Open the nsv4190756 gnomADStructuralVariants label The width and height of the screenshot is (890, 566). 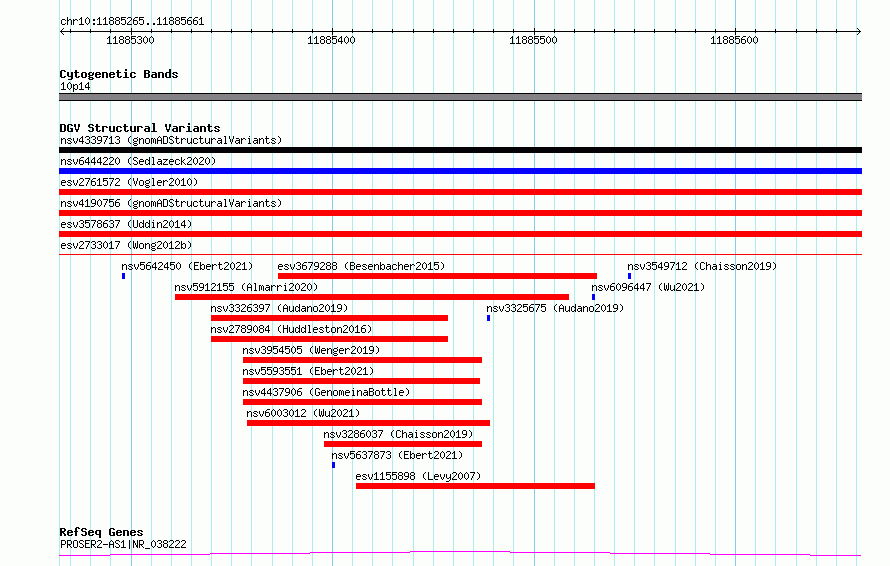(x=171, y=203)
